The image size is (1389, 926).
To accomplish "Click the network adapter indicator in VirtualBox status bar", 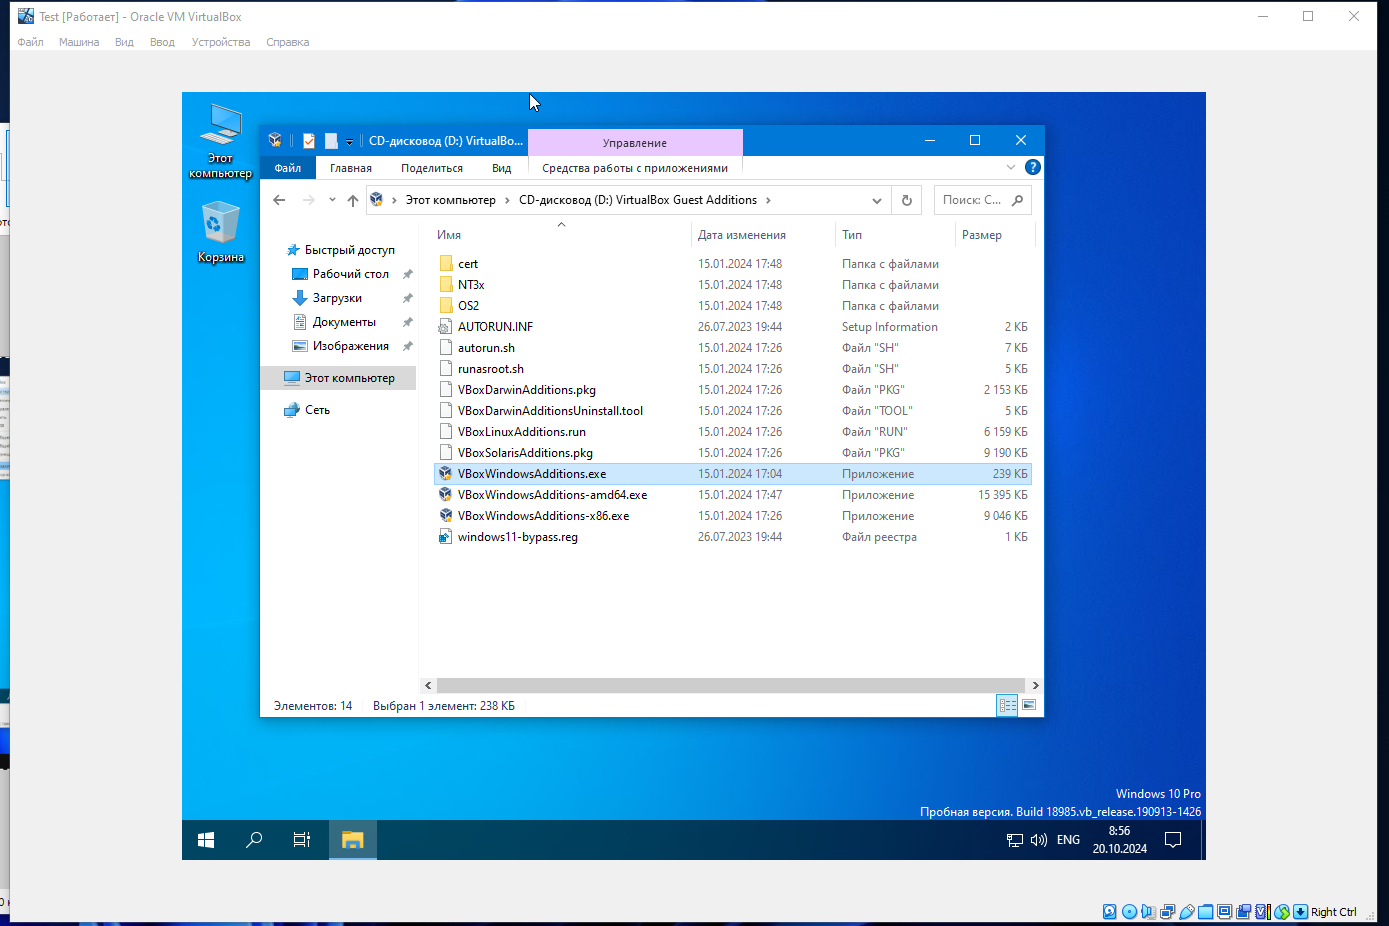I will (1167, 912).
